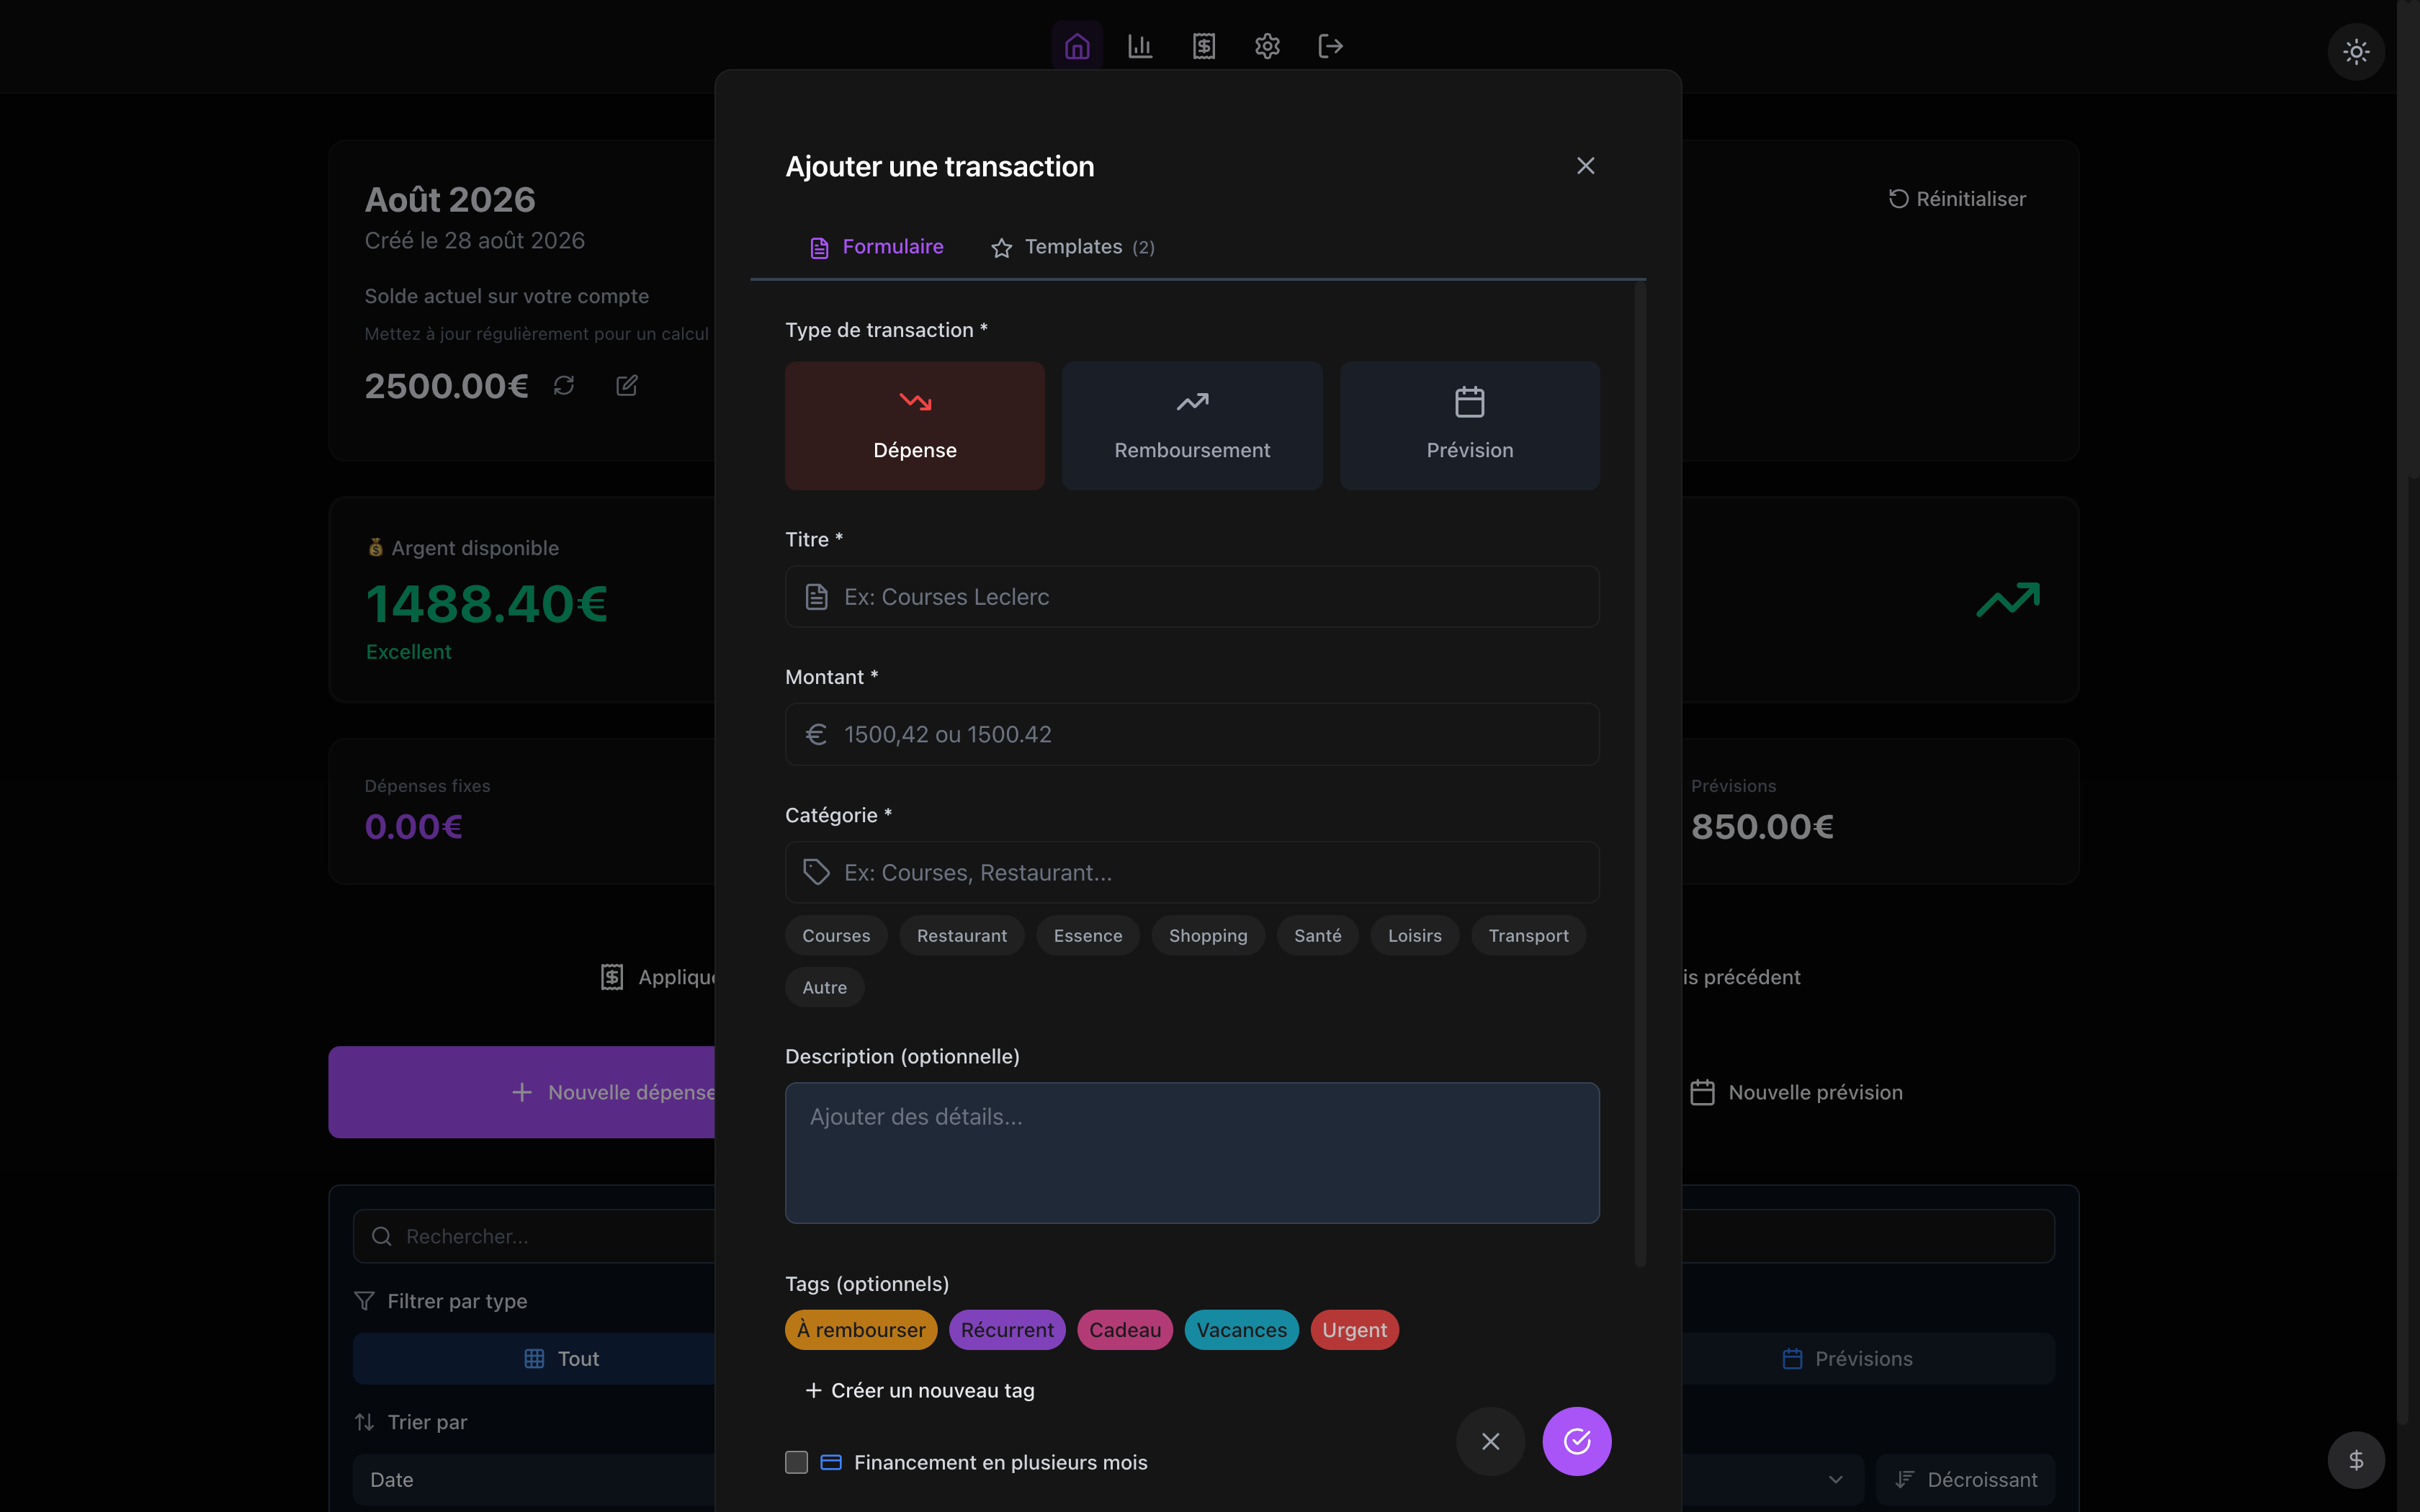Focus the Titre input field
This screenshot has height=1512, width=2420.
point(1192,597)
